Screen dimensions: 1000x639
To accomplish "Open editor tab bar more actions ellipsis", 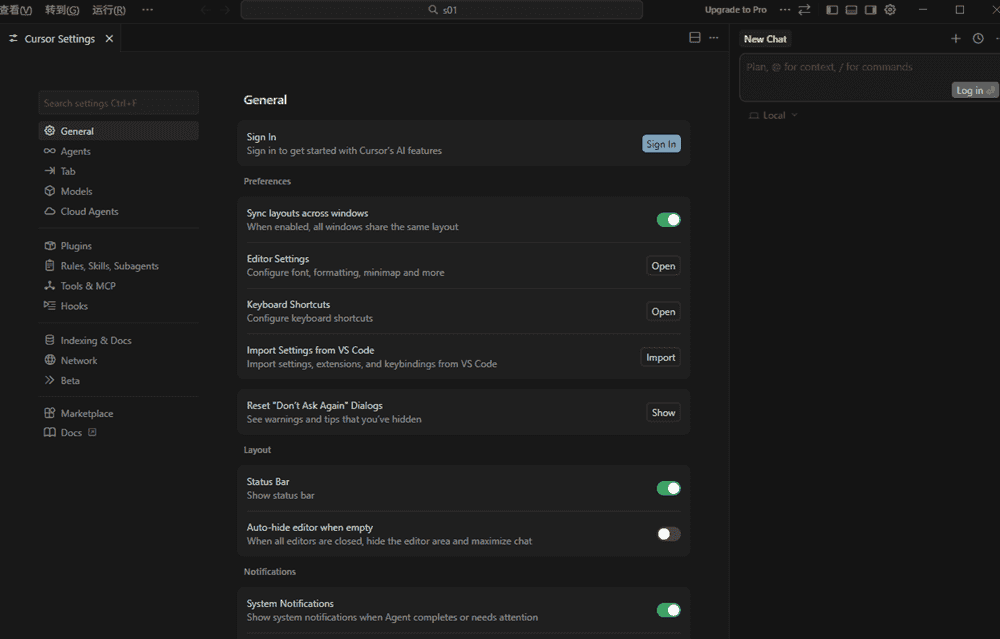I will (x=713, y=38).
